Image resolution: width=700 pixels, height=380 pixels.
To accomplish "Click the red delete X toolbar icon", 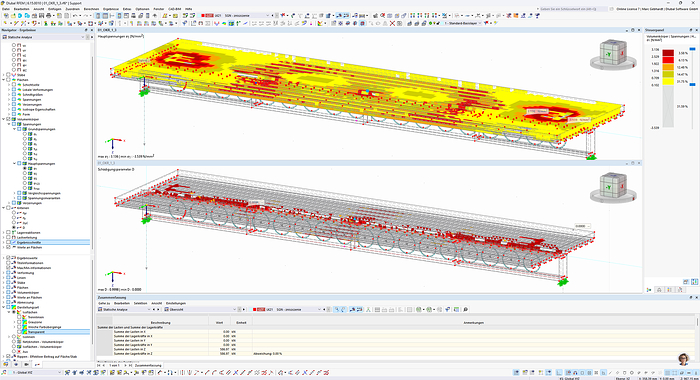I will point(392,23).
